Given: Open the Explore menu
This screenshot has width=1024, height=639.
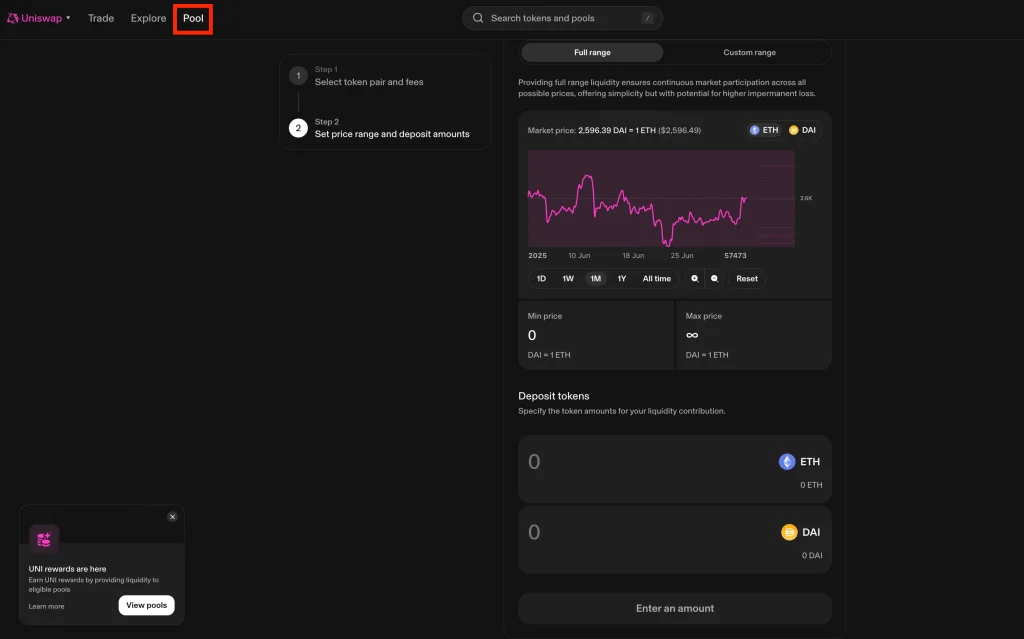Looking at the screenshot, I should tap(148, 18).
